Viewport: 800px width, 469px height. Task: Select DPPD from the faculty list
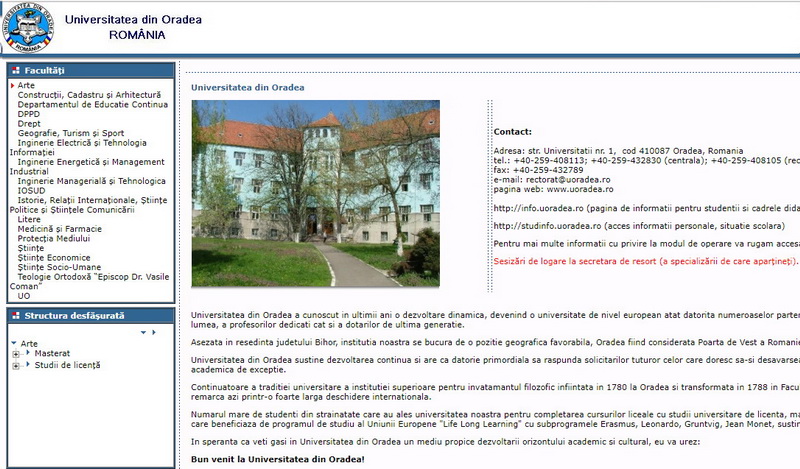29,114
